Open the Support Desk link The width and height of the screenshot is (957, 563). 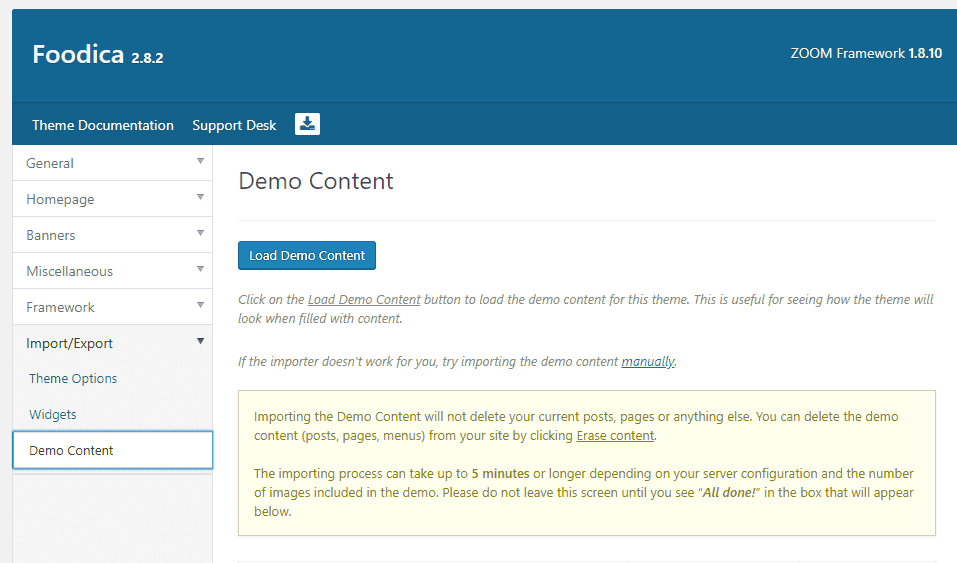(x=234, y=125)
